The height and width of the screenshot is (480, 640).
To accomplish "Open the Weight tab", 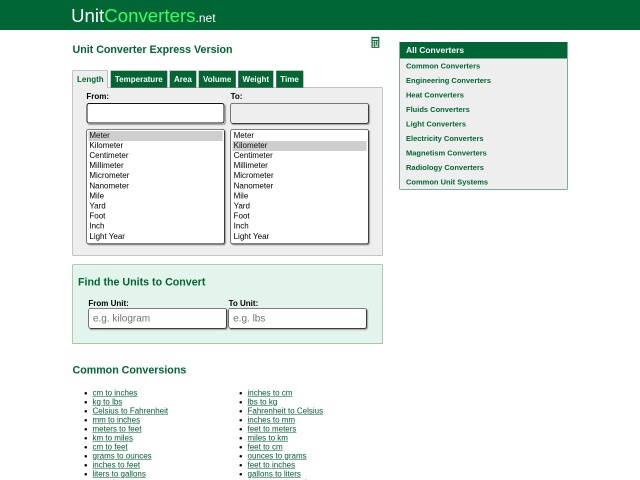I will 256,79.
